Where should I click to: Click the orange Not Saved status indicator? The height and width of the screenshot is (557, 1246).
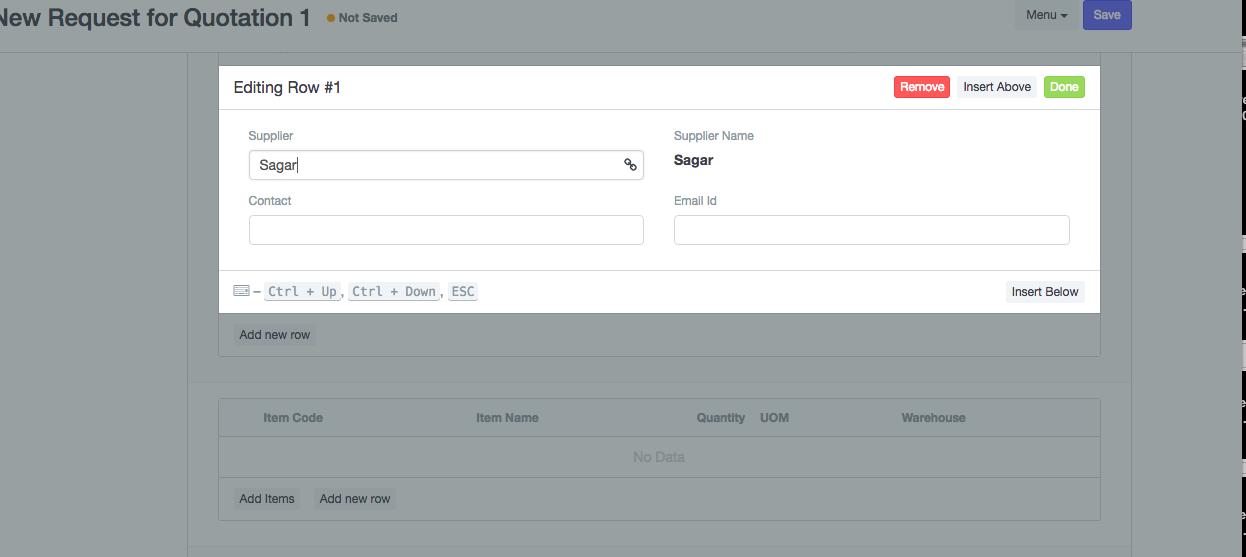(362, 18)
